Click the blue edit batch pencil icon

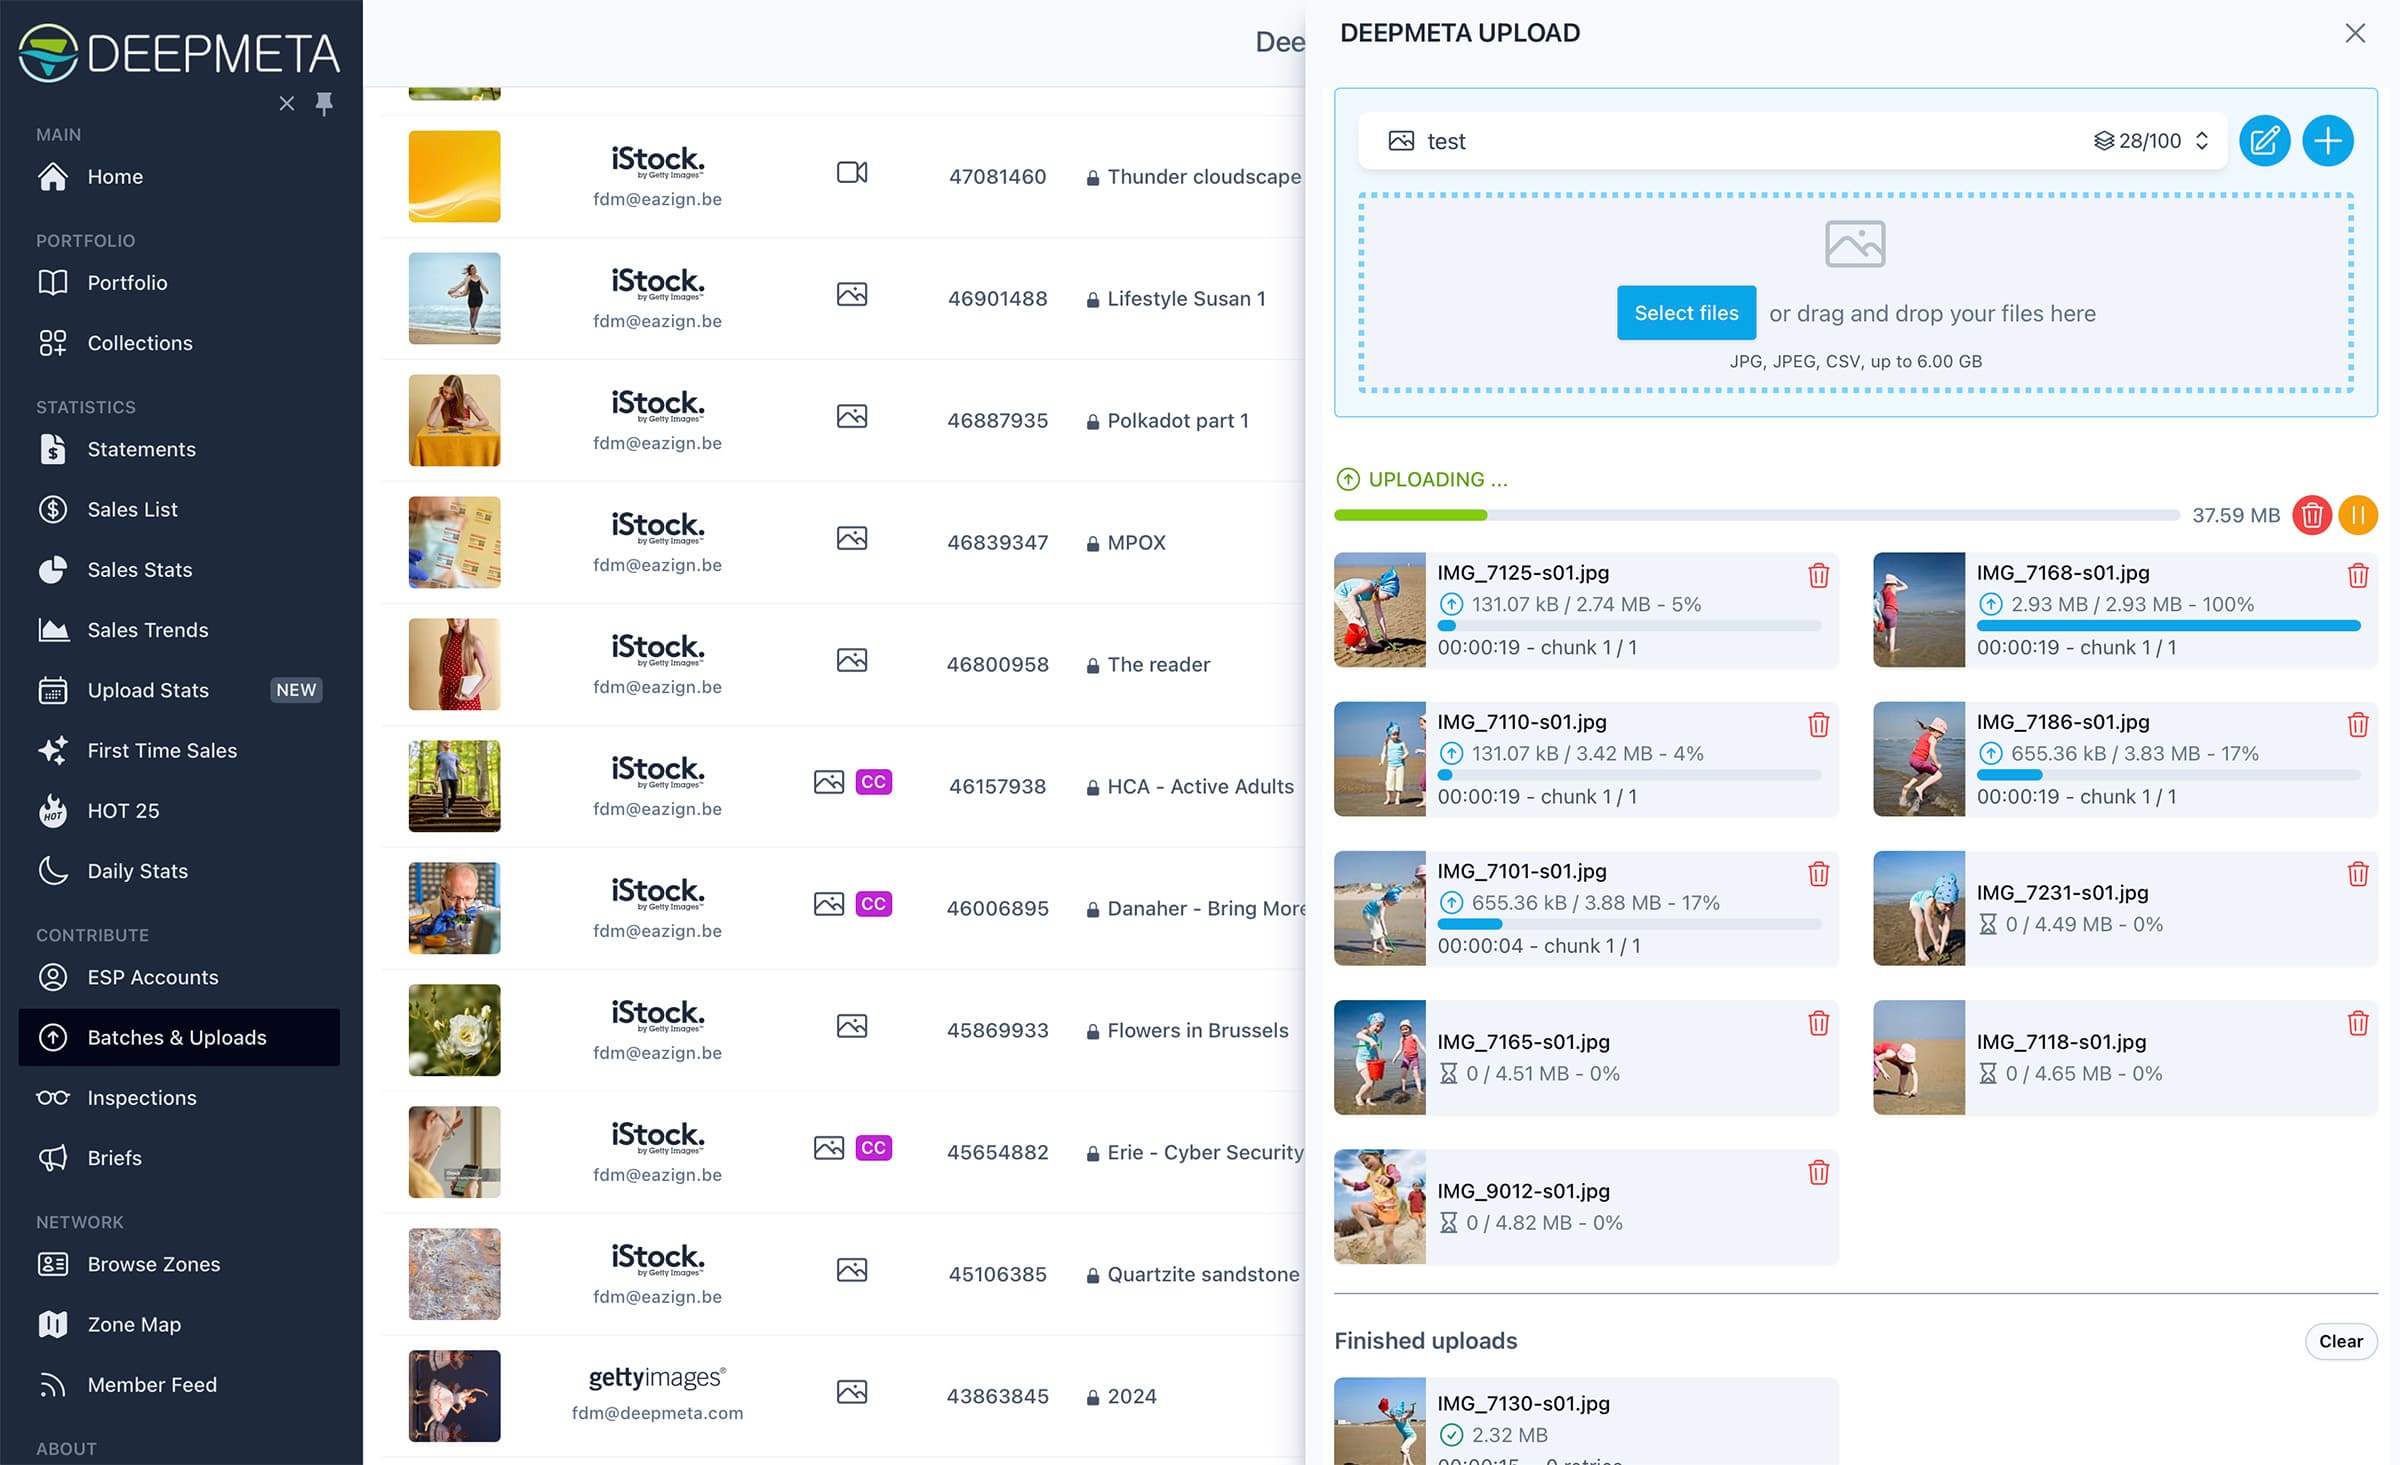click(x=2264, y=141)
